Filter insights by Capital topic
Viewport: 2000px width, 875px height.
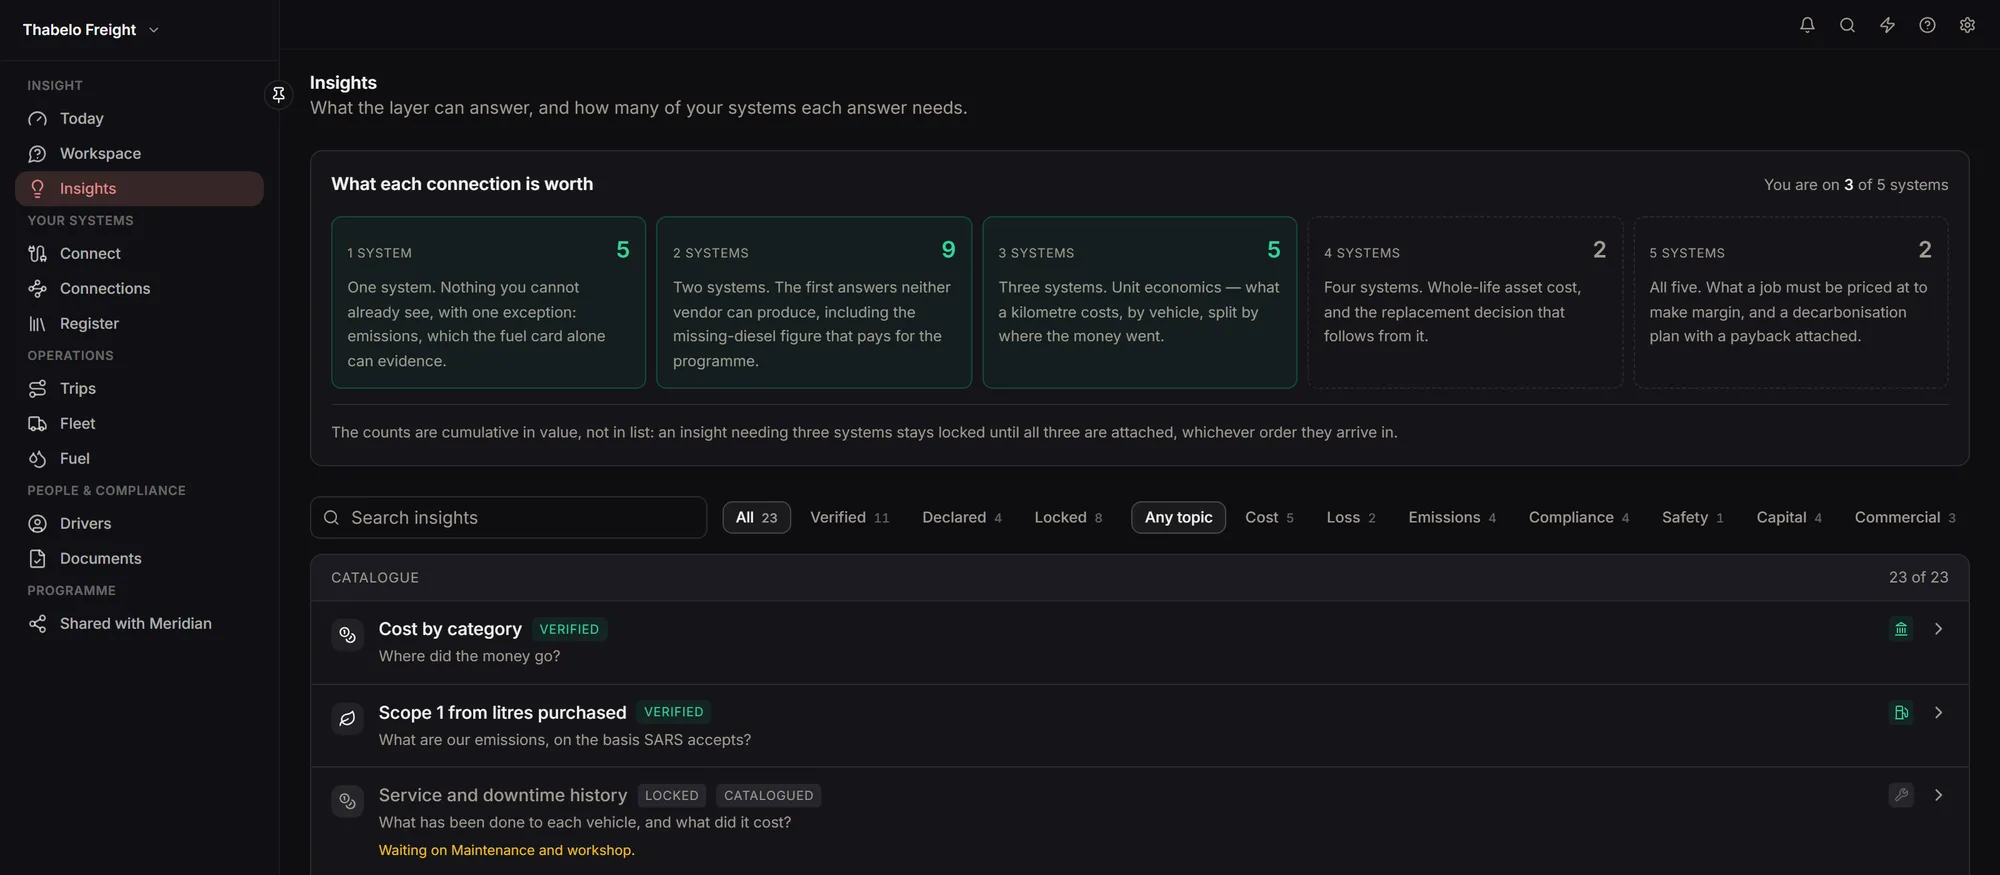pyautogui.click(x=1789, y=518)
